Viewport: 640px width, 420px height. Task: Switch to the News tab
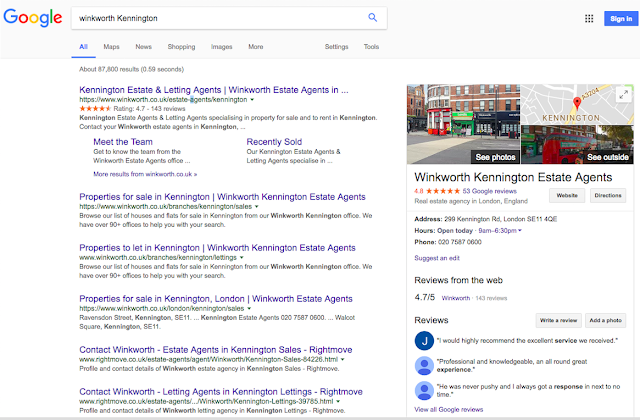coord(143,47)
